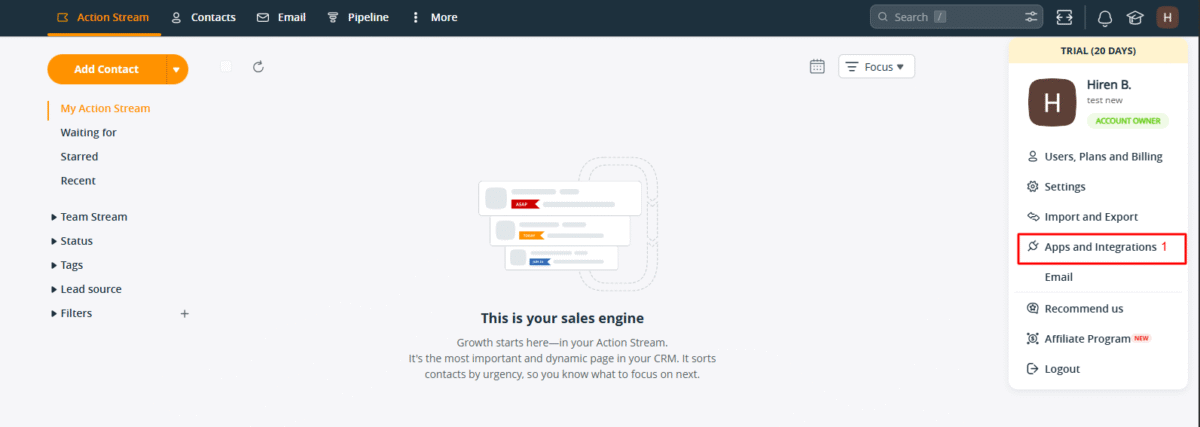Open the Starred list in sidebar

click(79, 157)
